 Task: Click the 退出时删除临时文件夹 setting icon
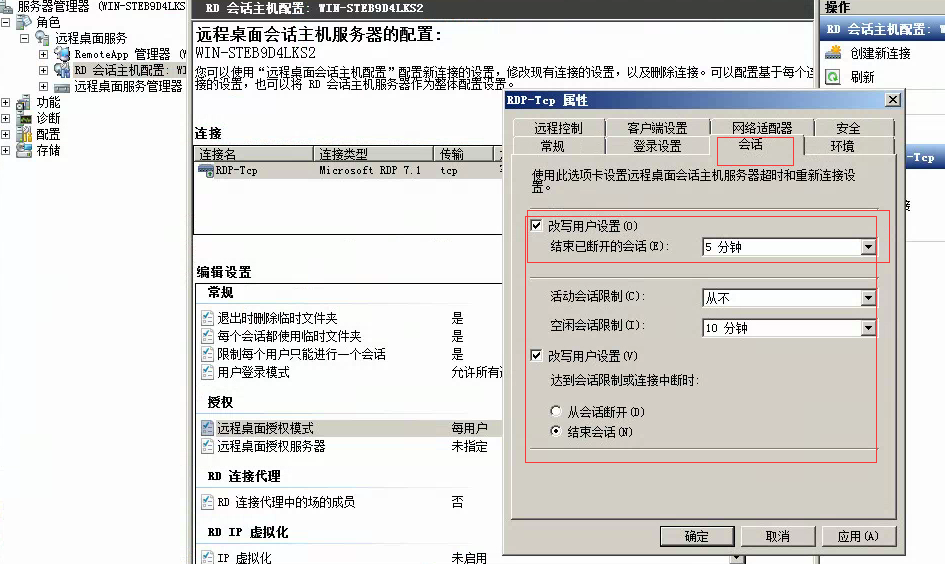[x=207, y=318]
